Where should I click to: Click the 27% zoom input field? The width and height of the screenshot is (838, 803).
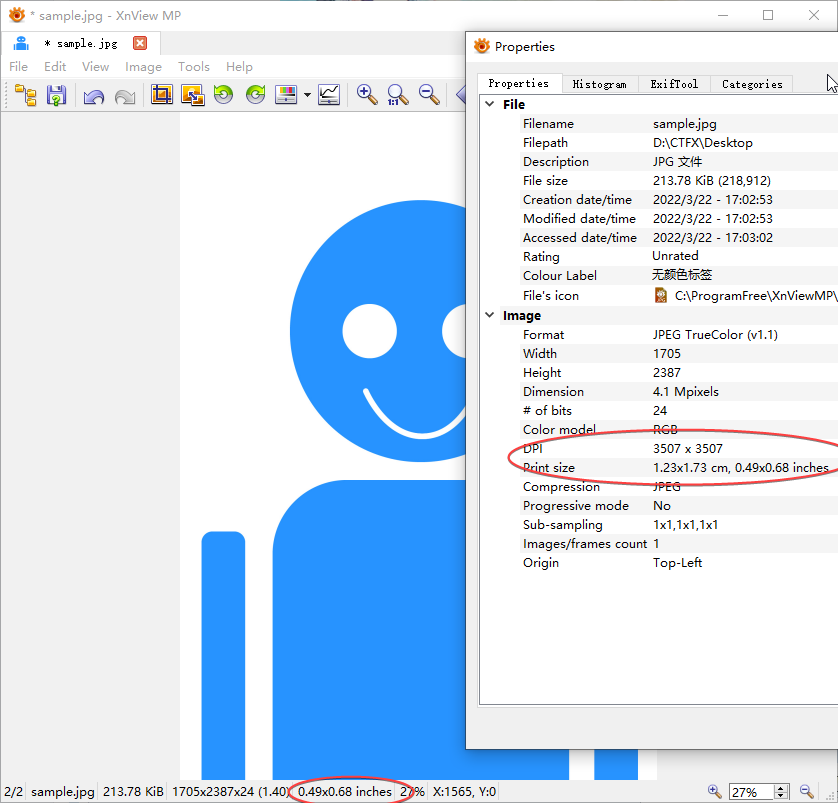(750, 792)
